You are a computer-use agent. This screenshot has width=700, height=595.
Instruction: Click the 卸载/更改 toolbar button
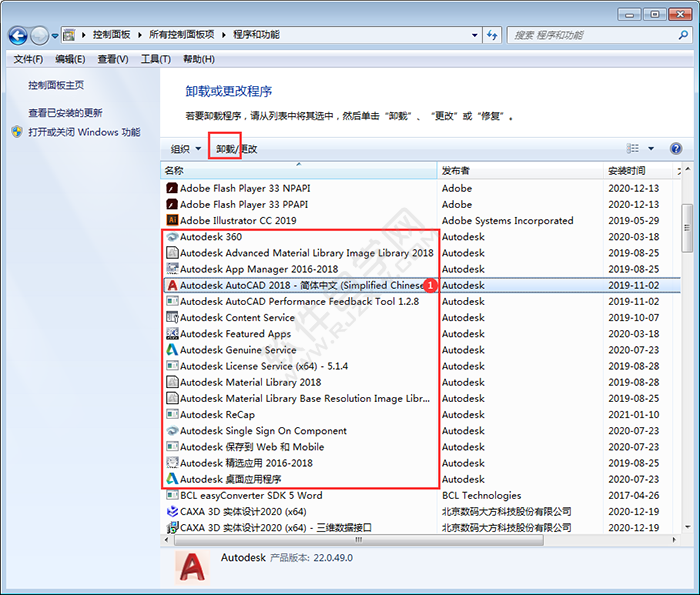pyautogui.click(x=236, y=149)
